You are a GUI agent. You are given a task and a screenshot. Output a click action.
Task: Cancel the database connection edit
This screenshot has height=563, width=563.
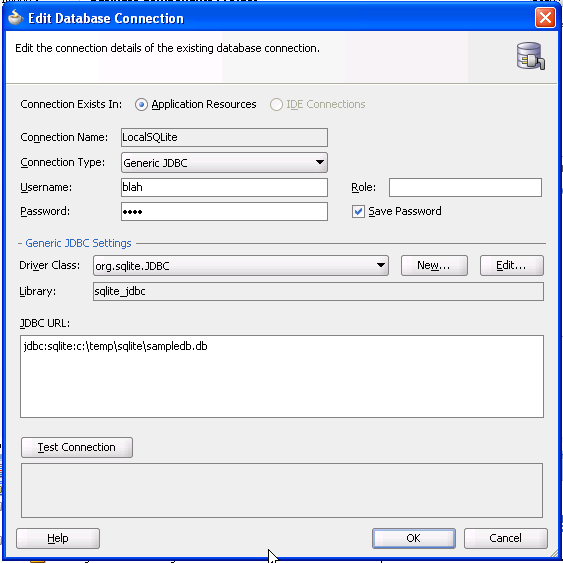[x=506, y=538]
